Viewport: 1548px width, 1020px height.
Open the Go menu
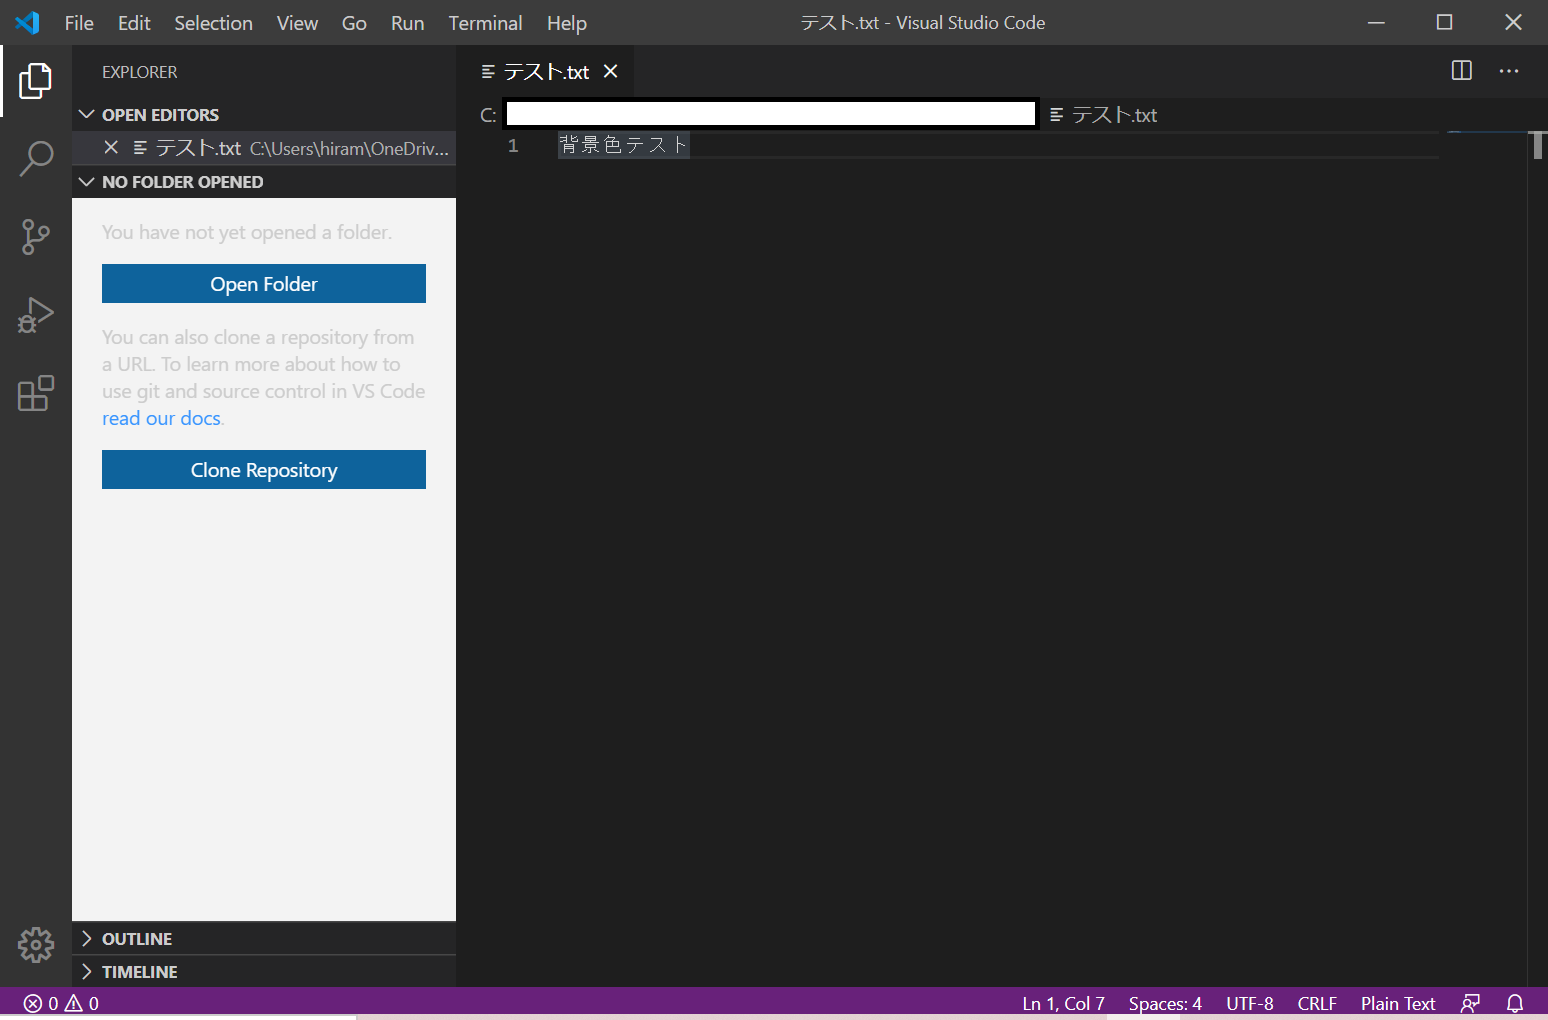[354, 23]
